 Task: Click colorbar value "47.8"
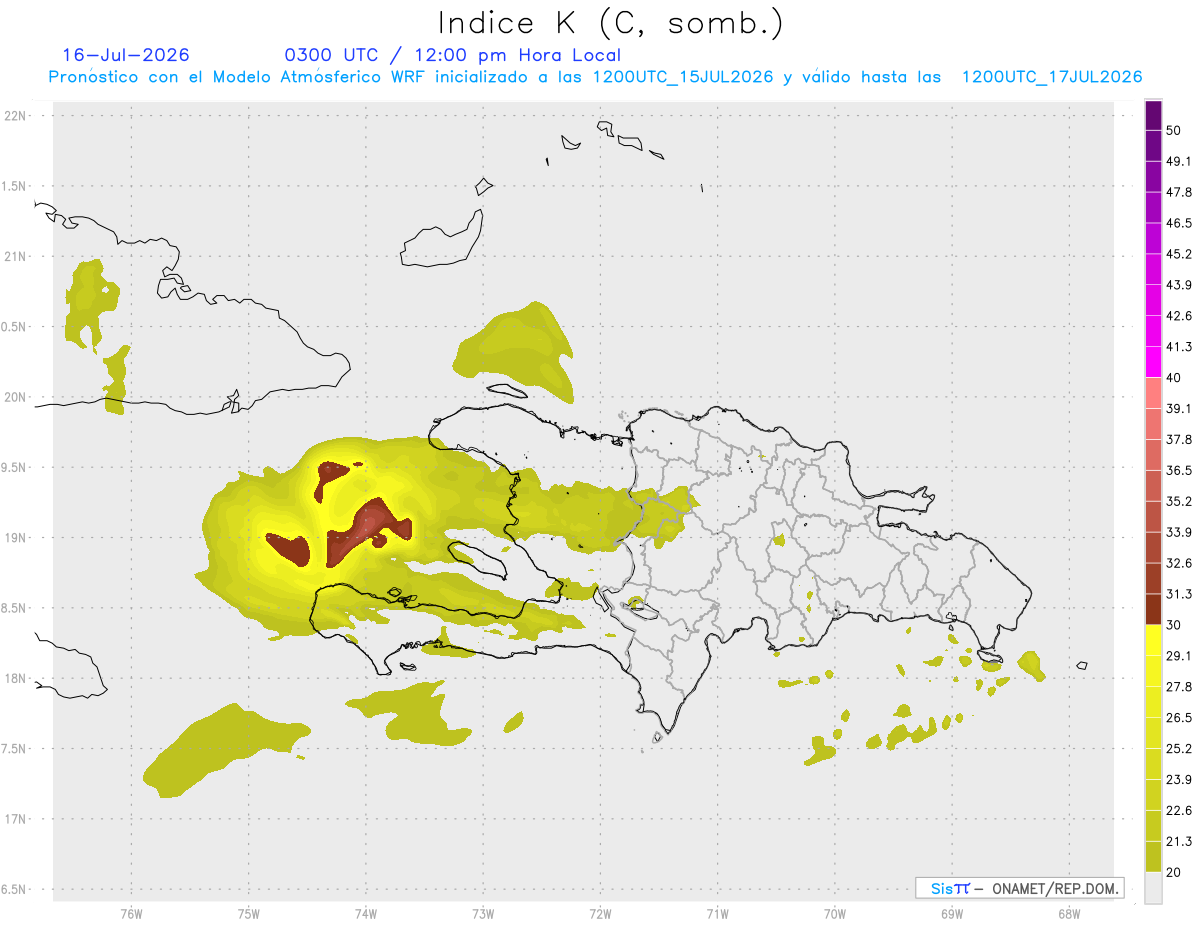coord(1179,192)
